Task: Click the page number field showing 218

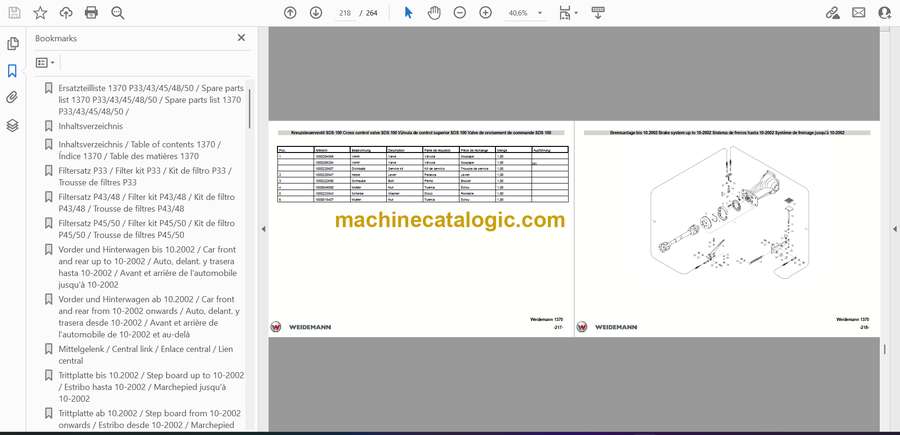Action: tap(345, 13)
